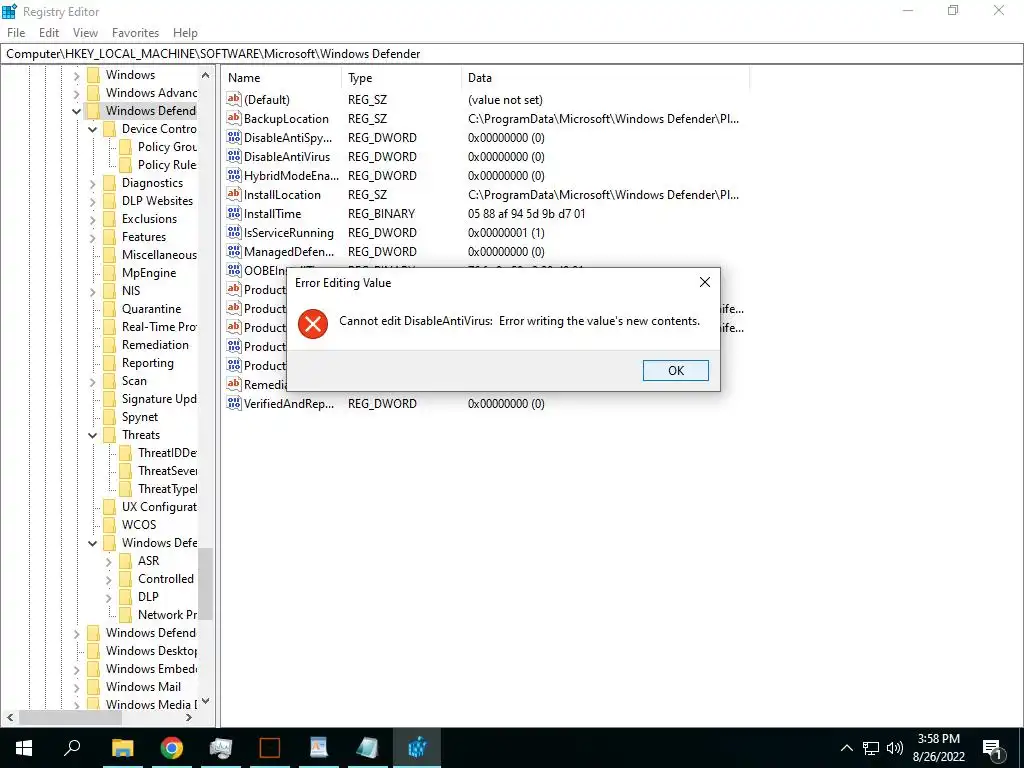
Task: Click the network tray icon
Action: point(871,748)
